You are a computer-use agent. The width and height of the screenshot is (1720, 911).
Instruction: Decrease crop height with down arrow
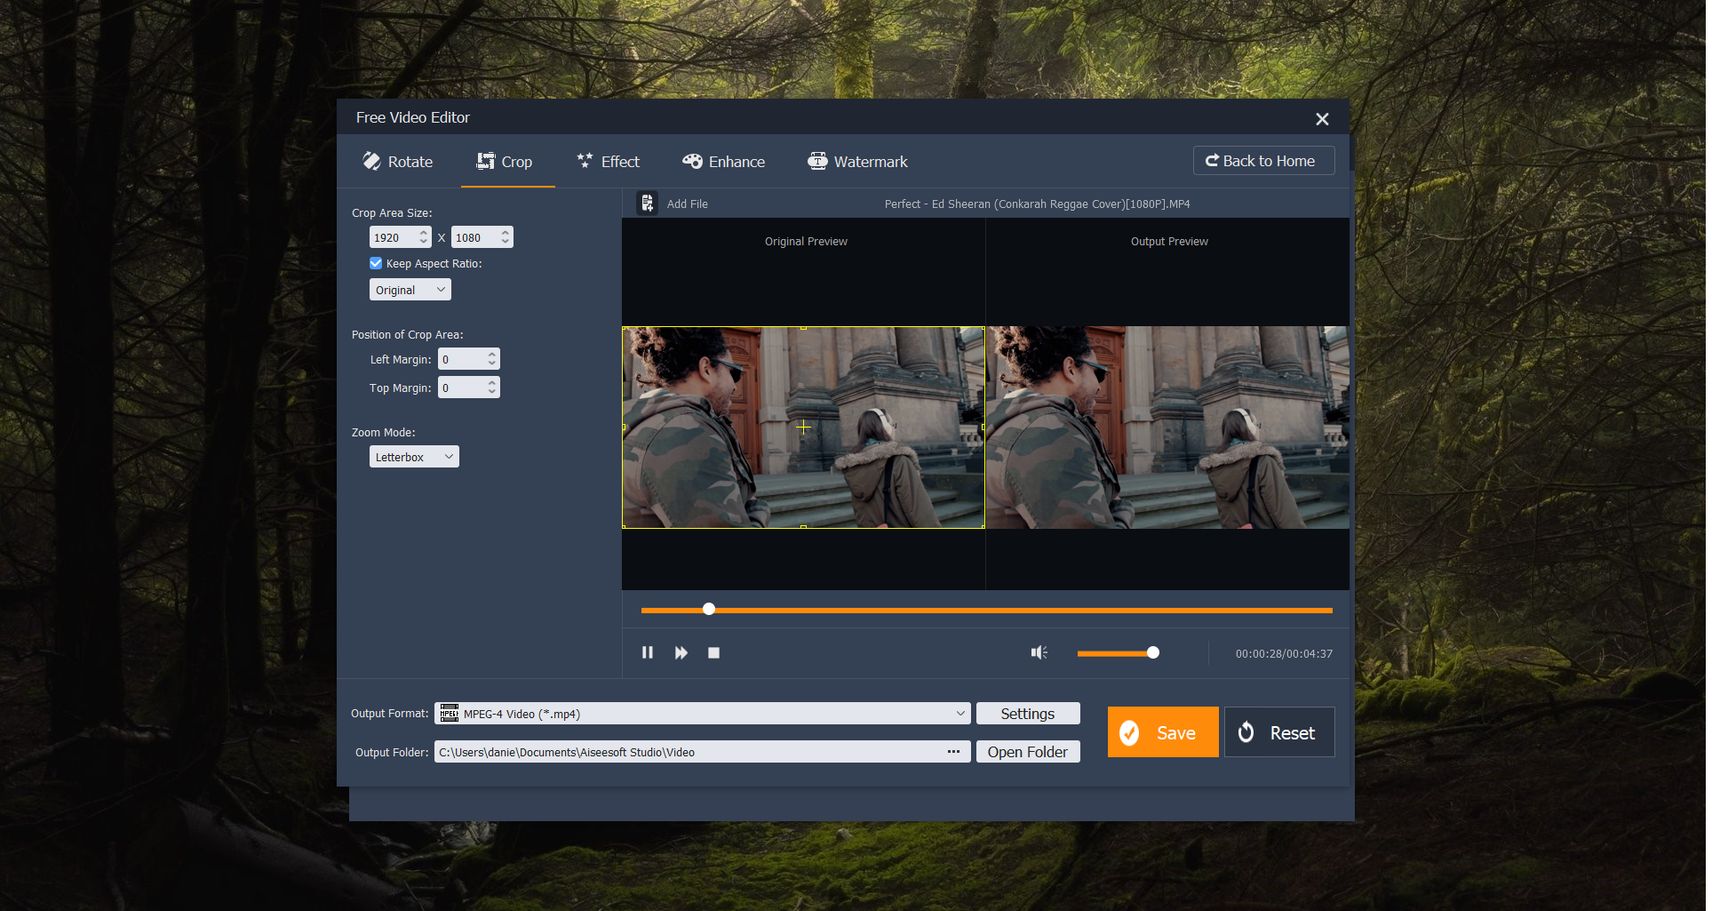point(505,242)
